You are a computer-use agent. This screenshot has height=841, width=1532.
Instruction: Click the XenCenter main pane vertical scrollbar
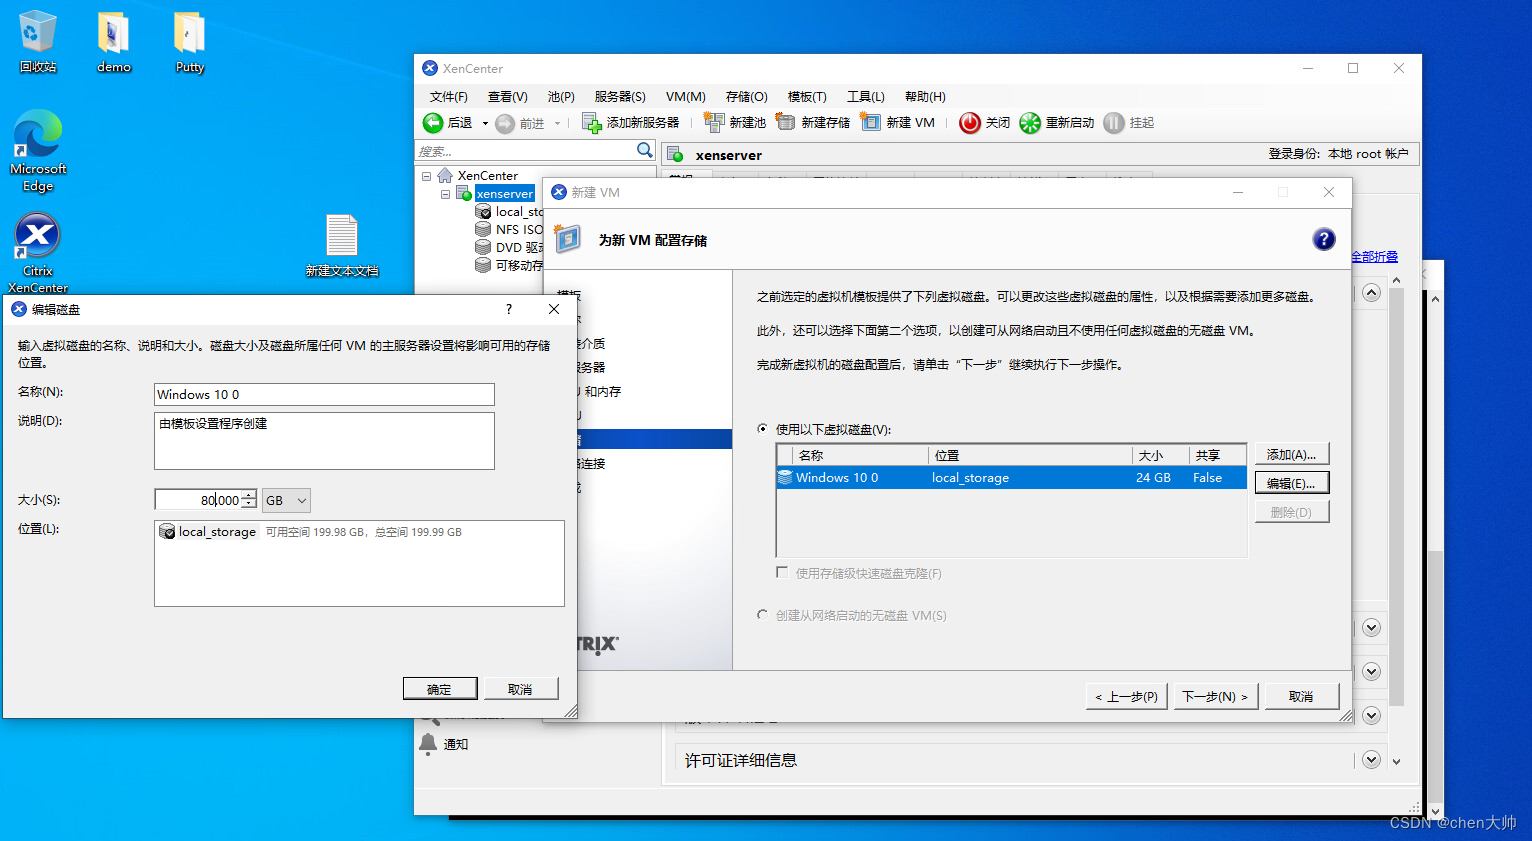point(1396,520)
